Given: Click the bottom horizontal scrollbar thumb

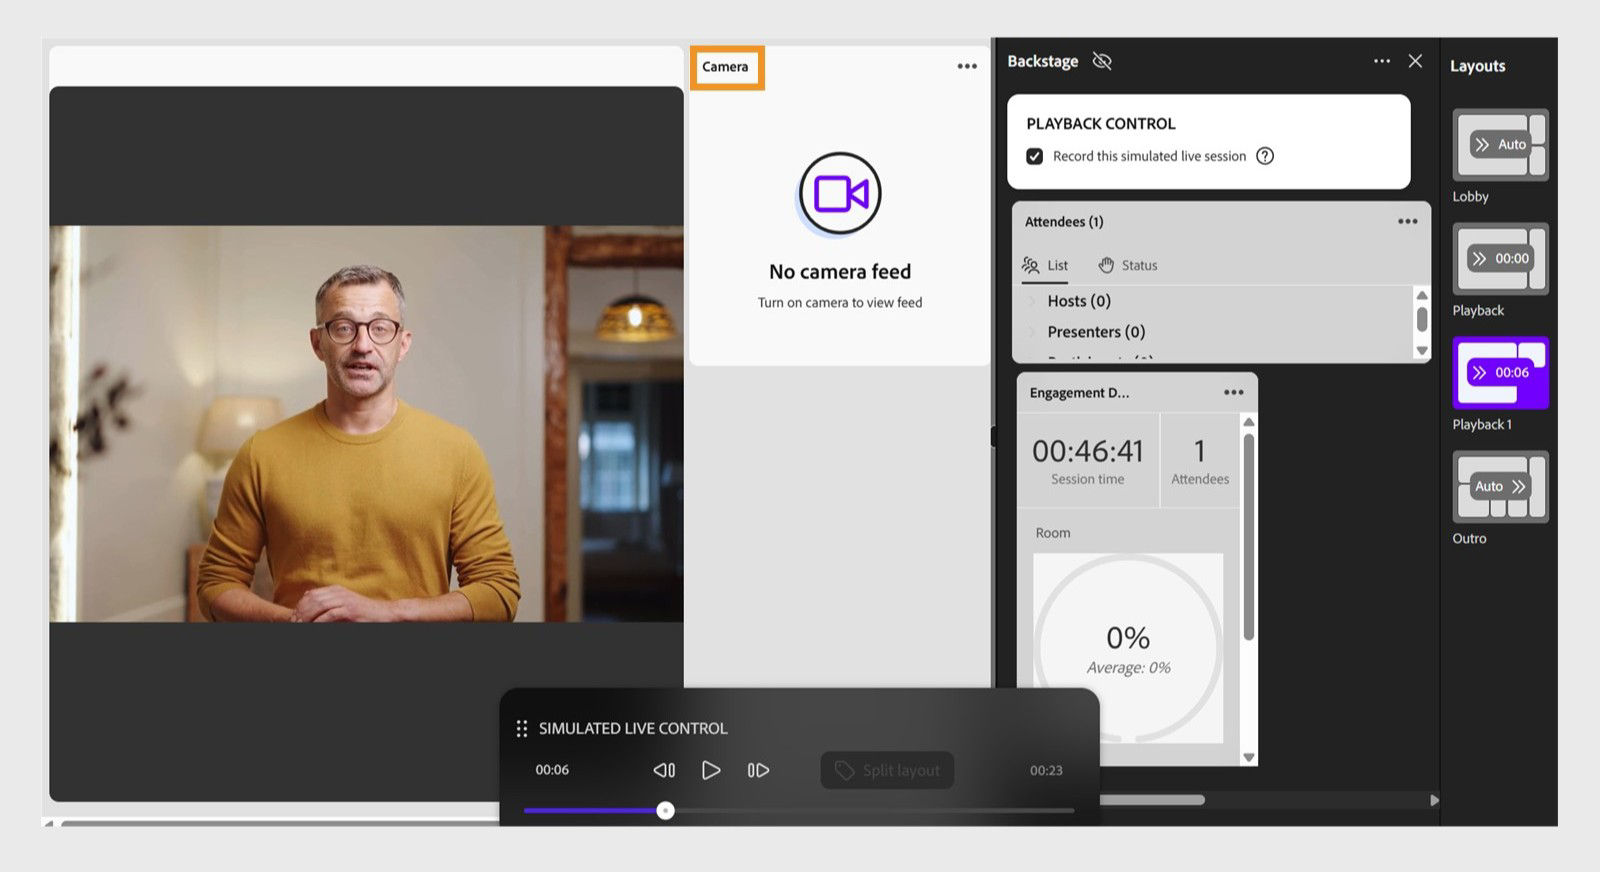Looking at the screenshot, I should point(1152,800).
